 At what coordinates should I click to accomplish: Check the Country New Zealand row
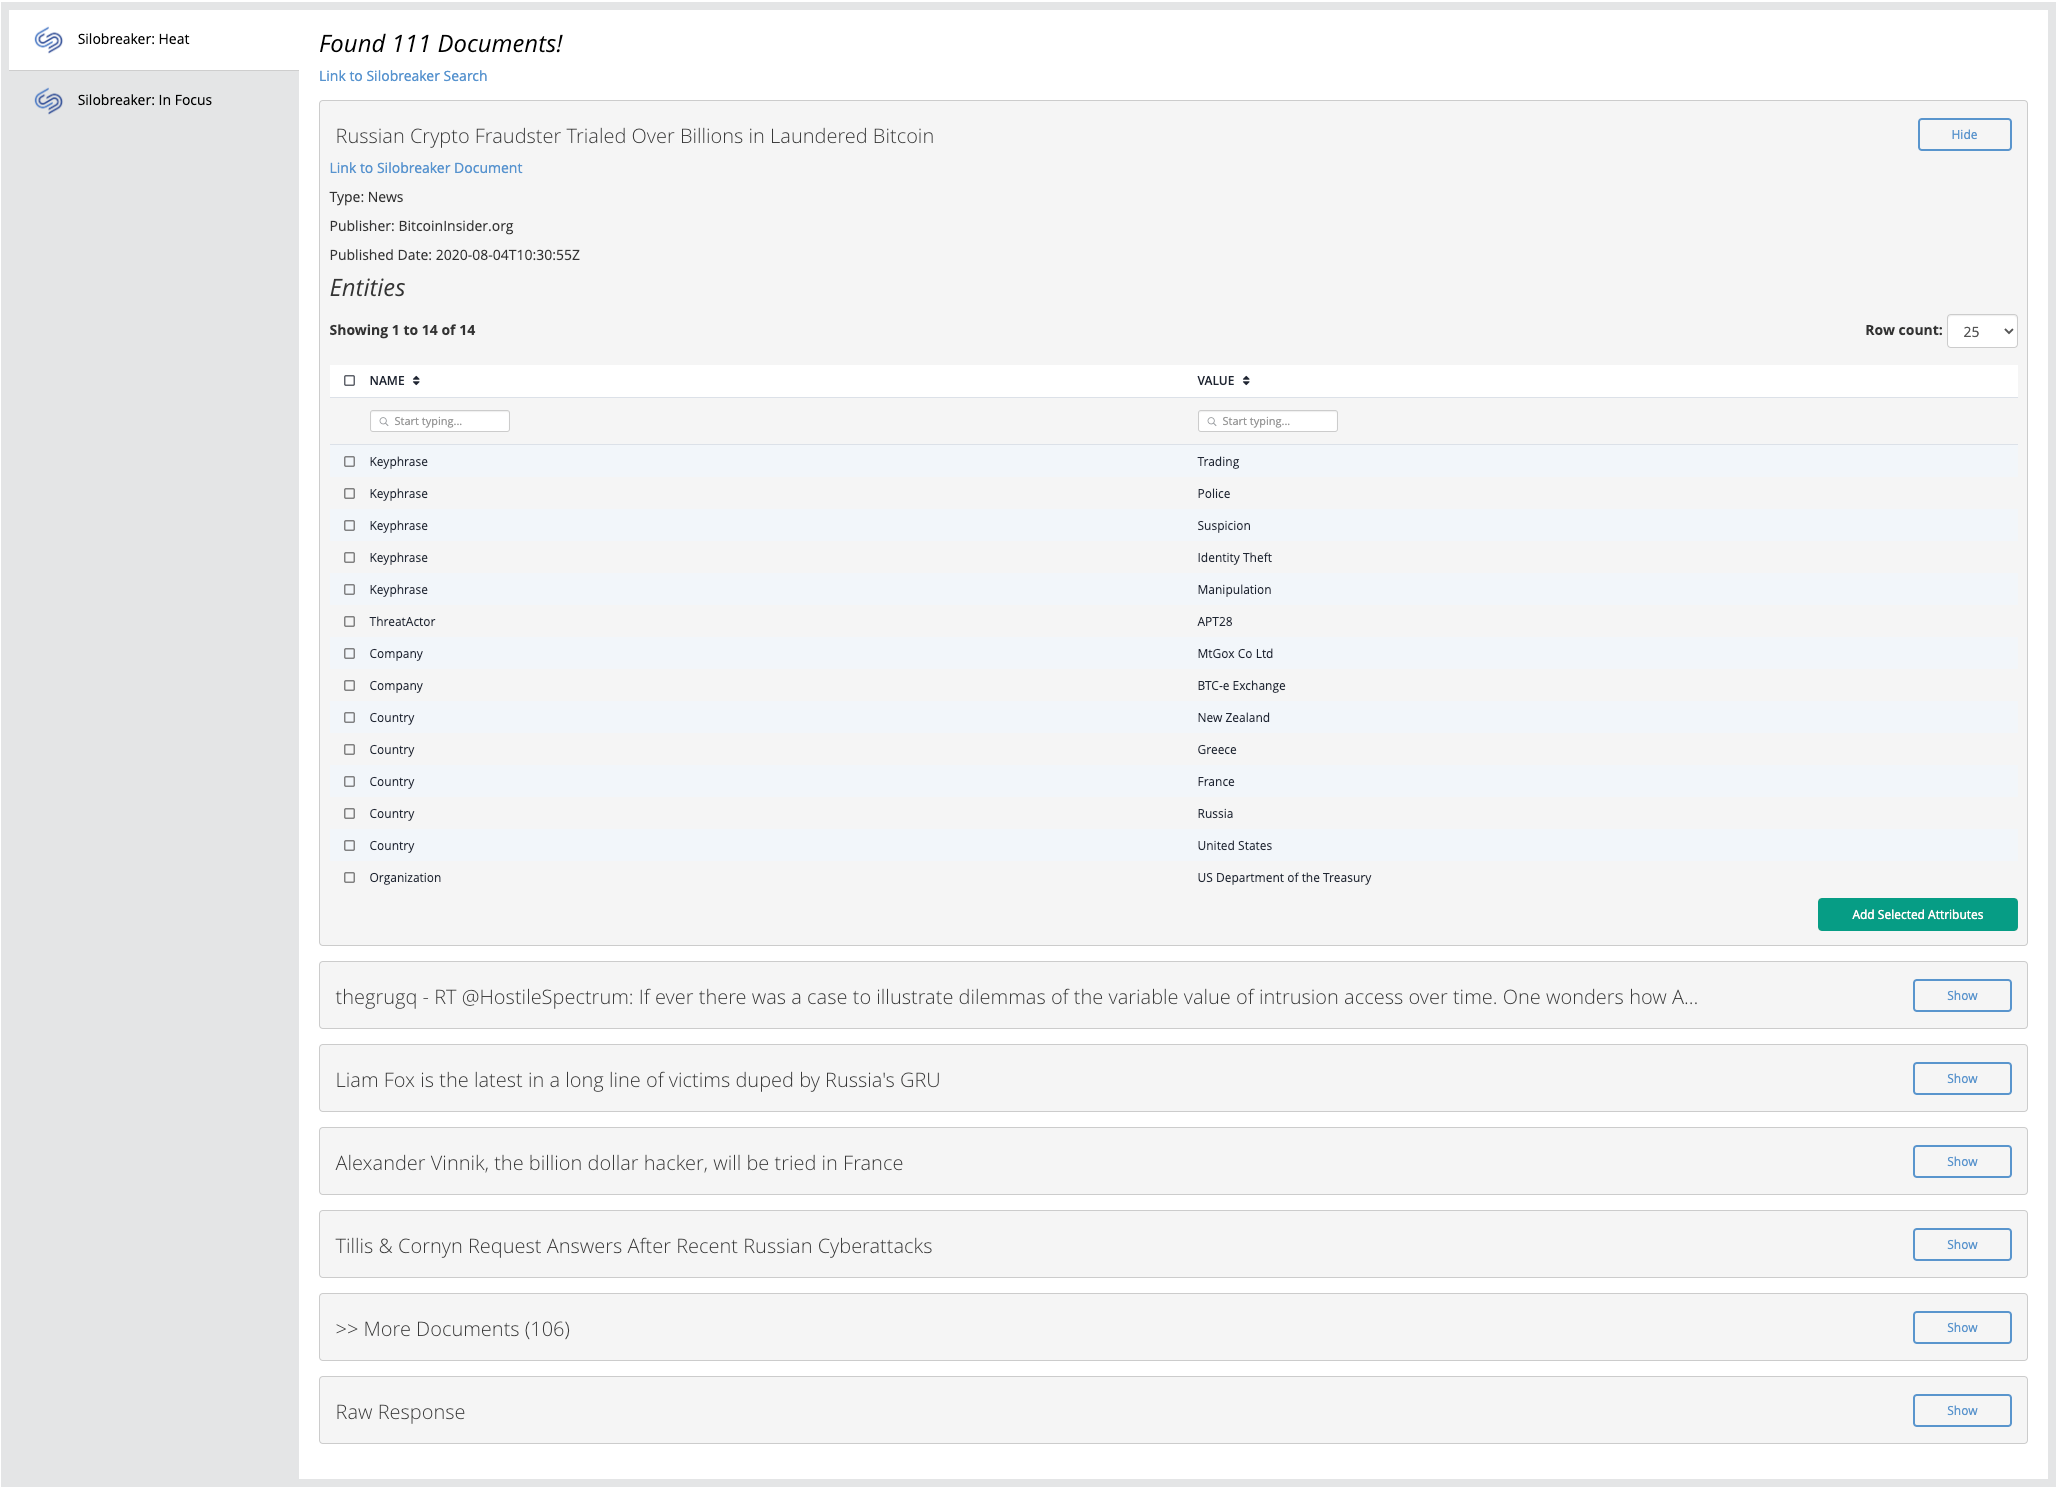click(x=349, y=718)
